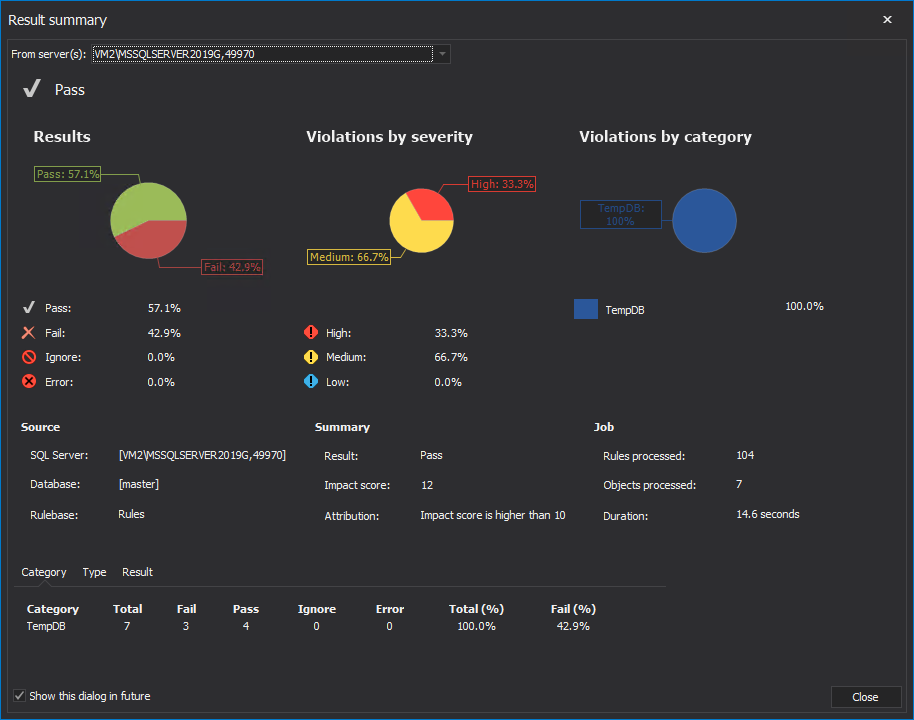Open the From server(s) dropdown arrow
914x720 pixels.
tap(442, 54)
